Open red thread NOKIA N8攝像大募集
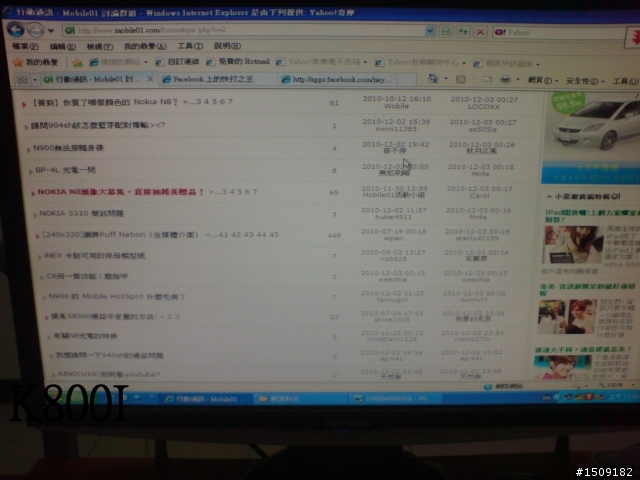This screenshot has height=480, width=640. click(x=121, y=192)
